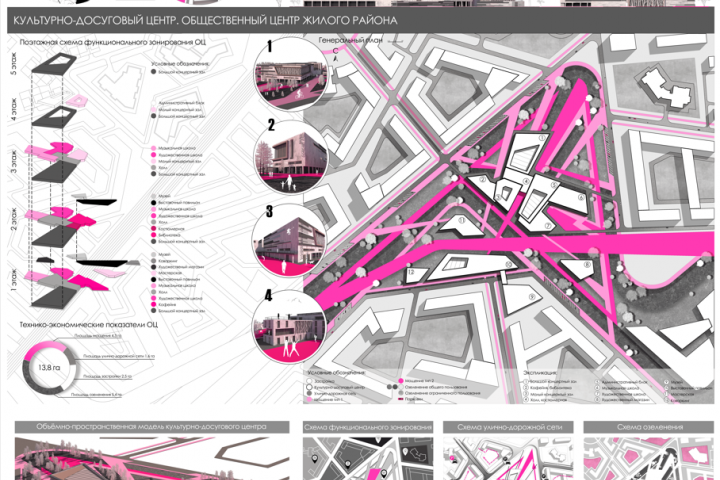Click the 13,8 га donut chart
This screenshot has width=720, height=480.
50,368
